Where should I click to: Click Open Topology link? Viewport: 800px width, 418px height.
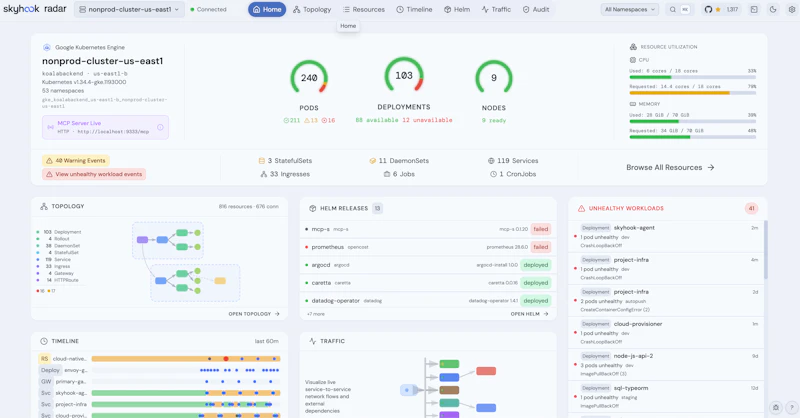254,314
